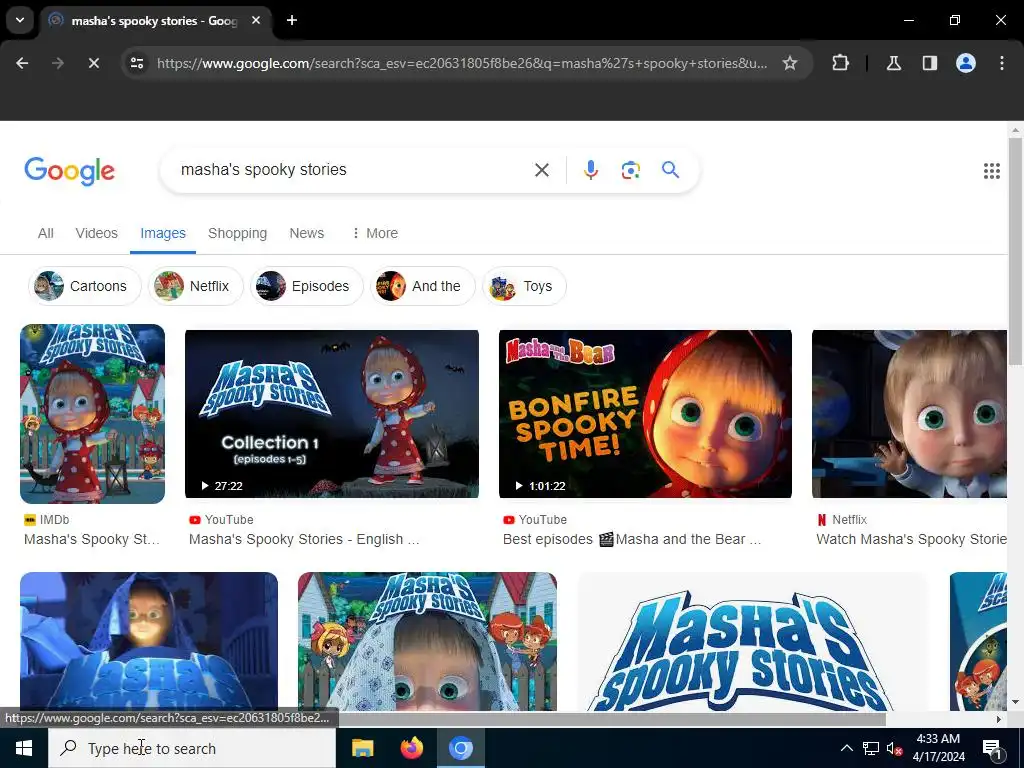1024x768 pixels.
Task: Filter images by Episodes chip
Action: click(306, 286)
